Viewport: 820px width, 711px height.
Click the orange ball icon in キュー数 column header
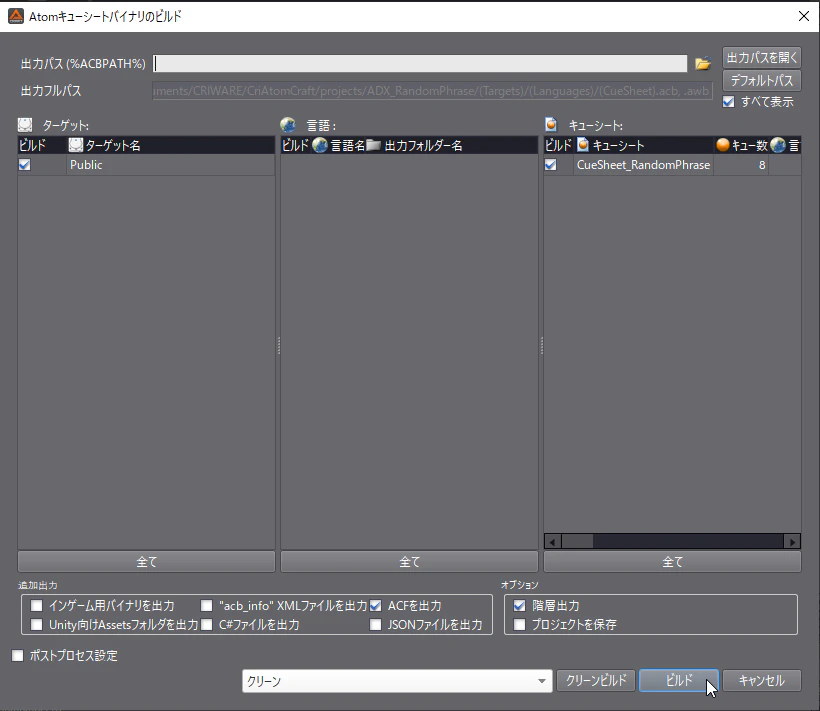pyautogui.click(x=723, y=145)
